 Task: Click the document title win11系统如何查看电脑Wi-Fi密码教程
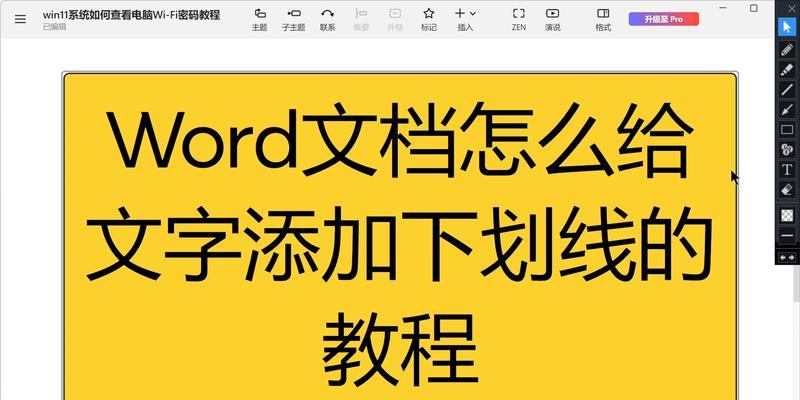[131, 15]
